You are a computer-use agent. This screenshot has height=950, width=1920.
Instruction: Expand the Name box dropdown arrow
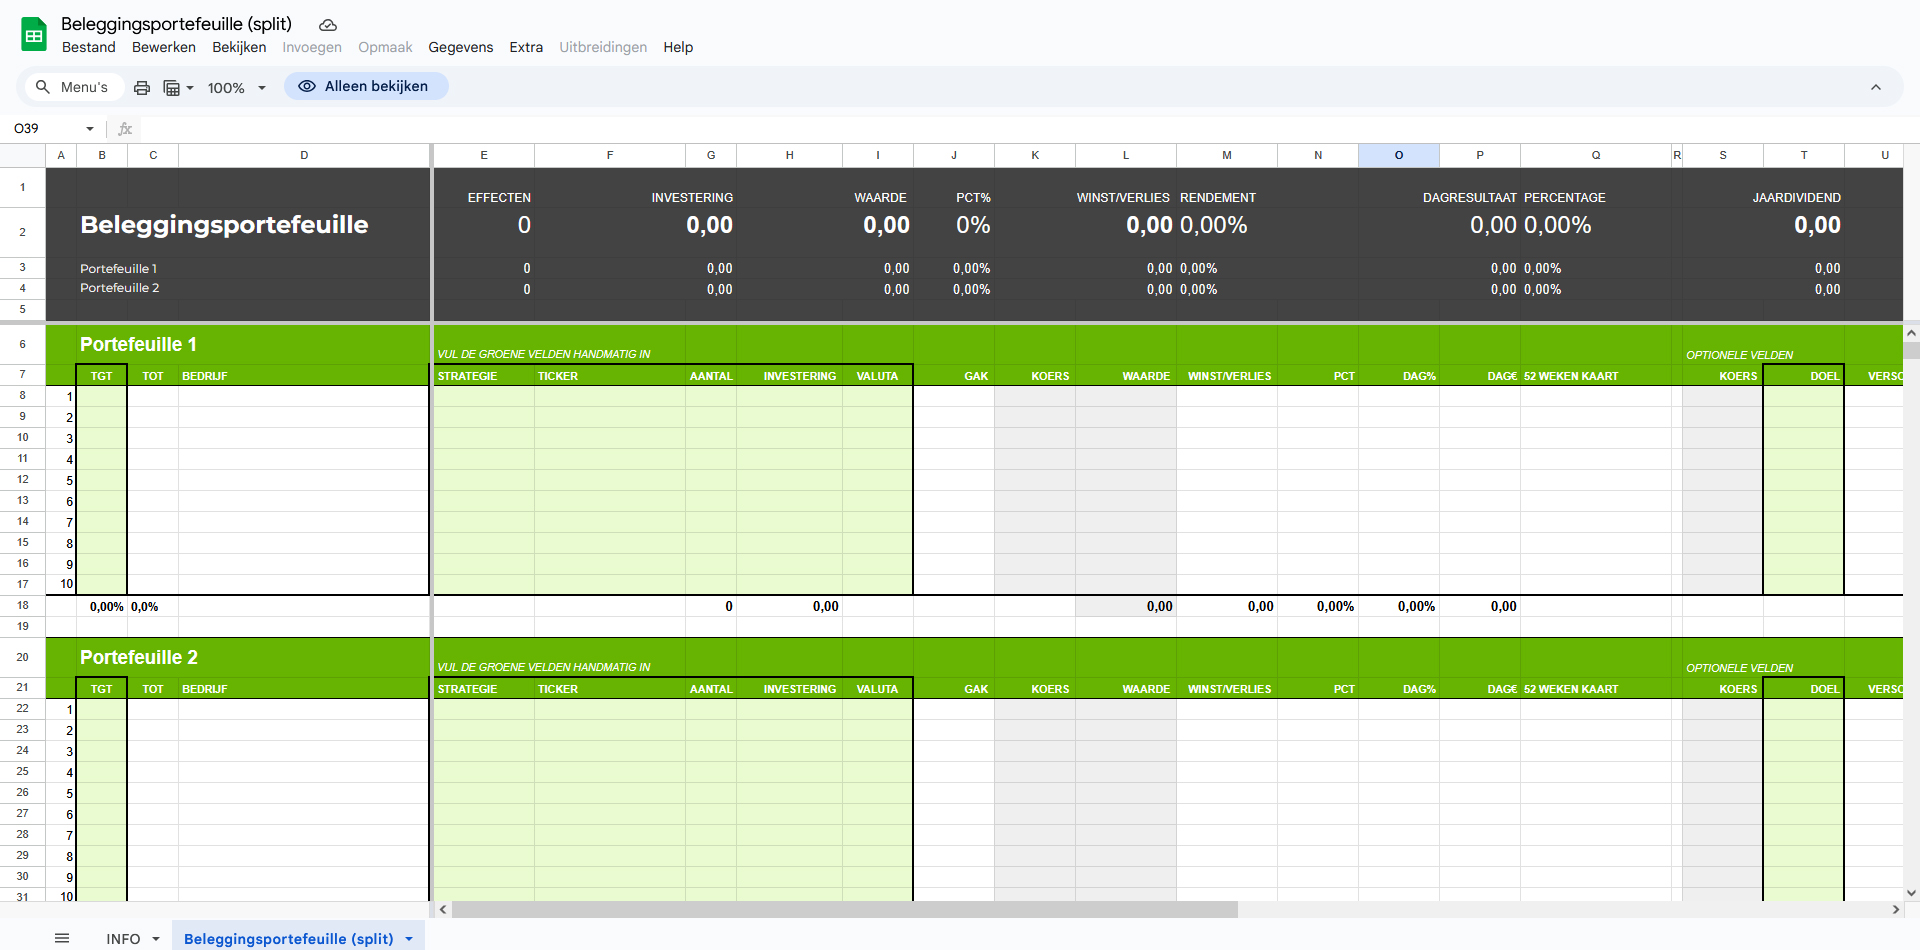[x=90, y=129]
